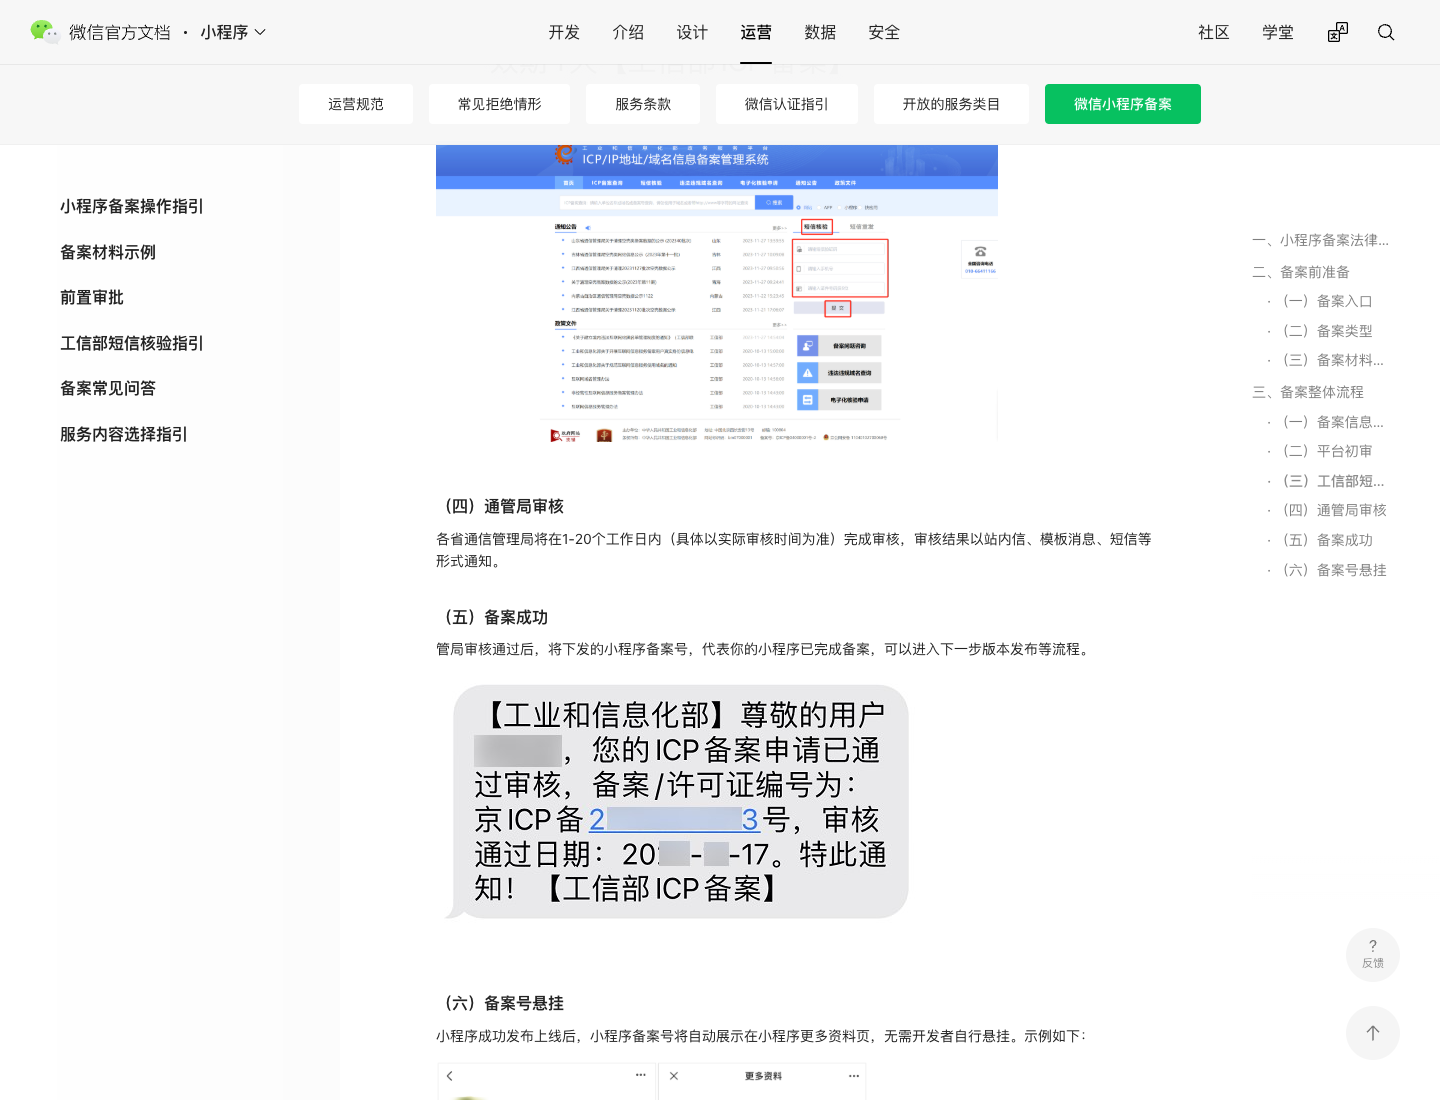Open the 数据 tab
1440x1100 pixels.
(x=820, y=32)
